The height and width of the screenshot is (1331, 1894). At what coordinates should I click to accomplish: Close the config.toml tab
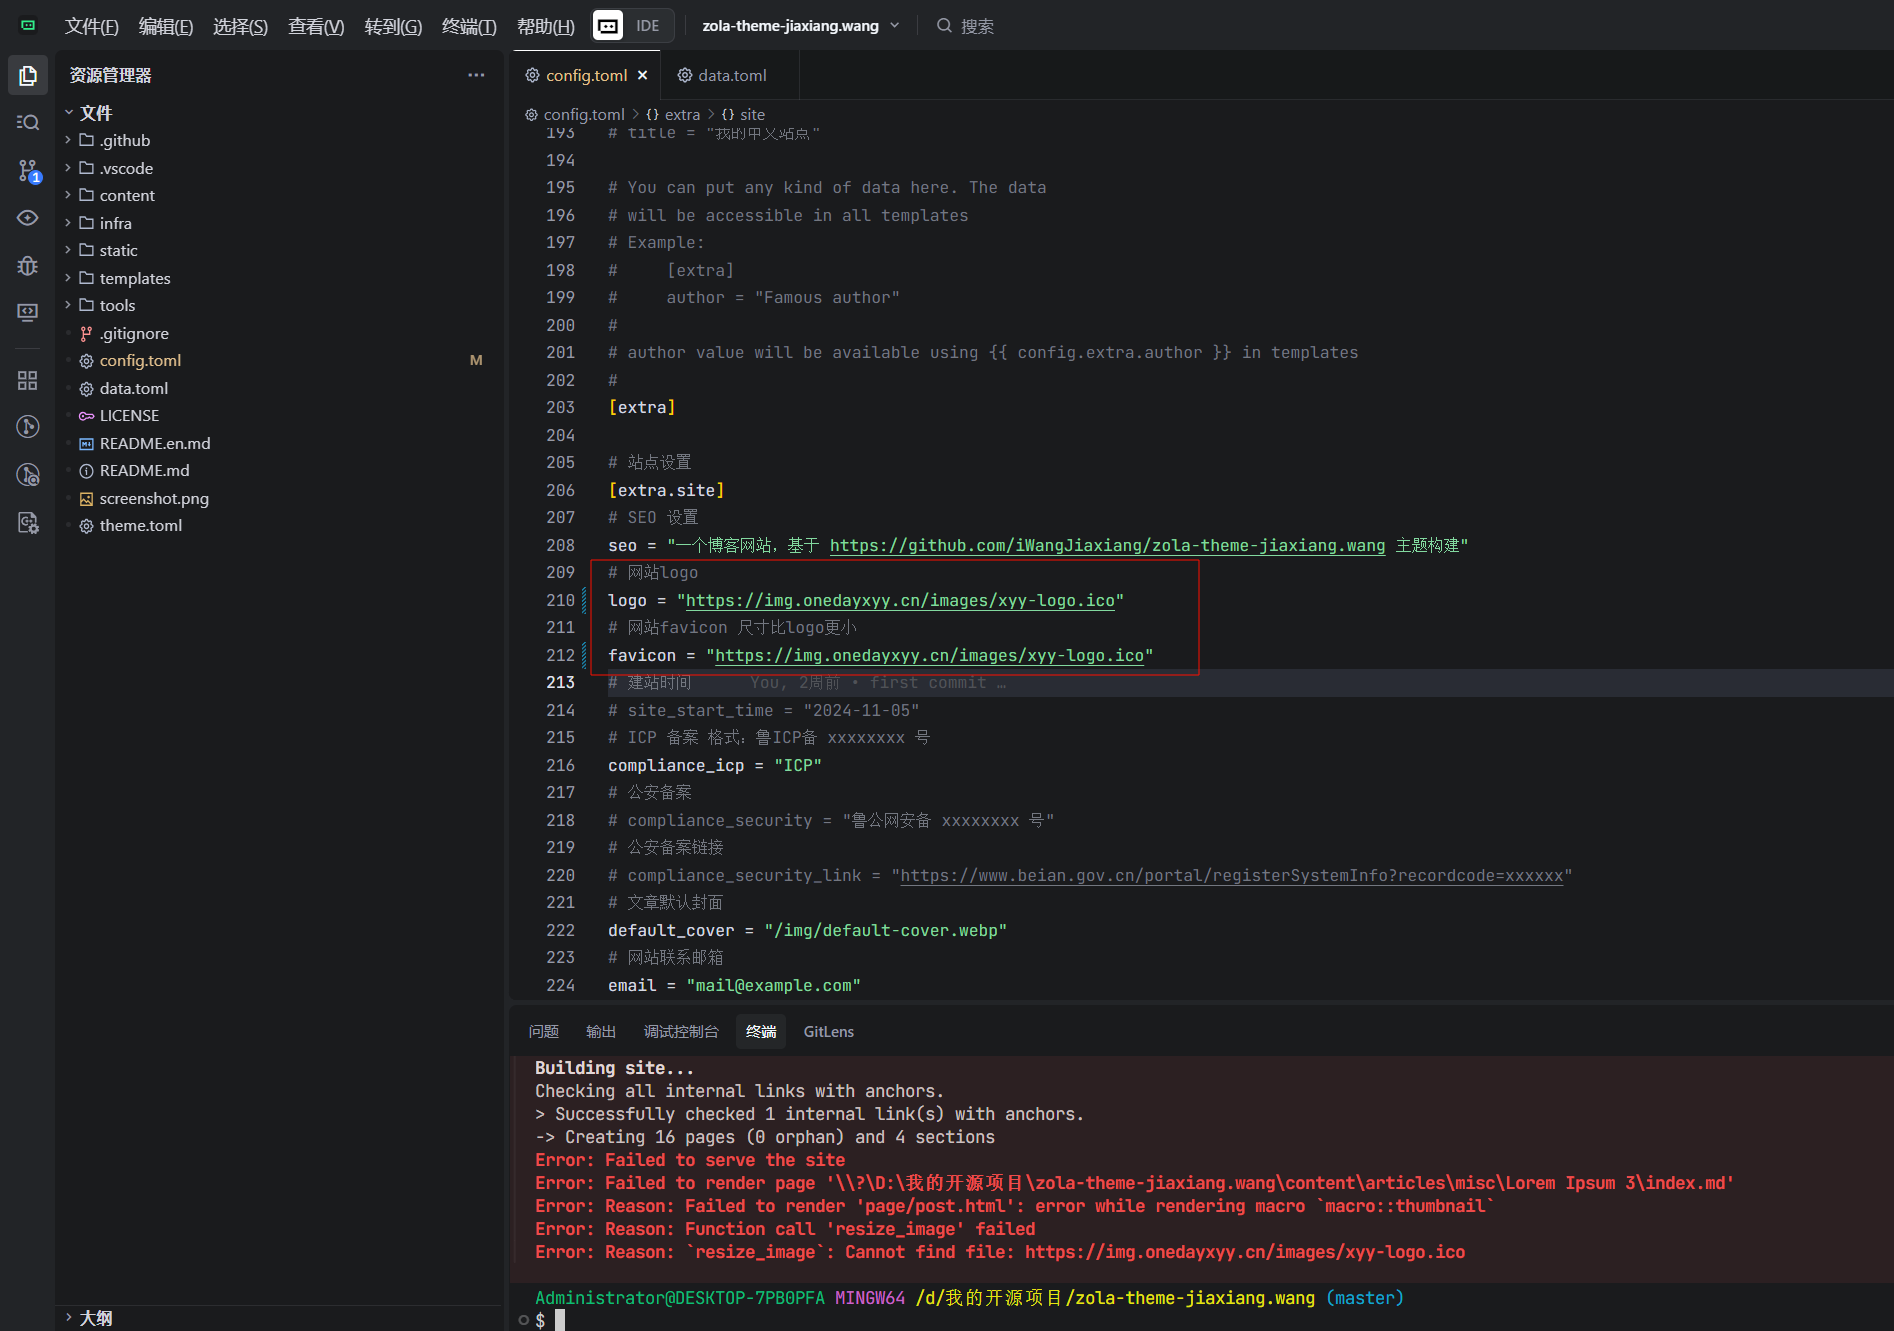point(642,75)
